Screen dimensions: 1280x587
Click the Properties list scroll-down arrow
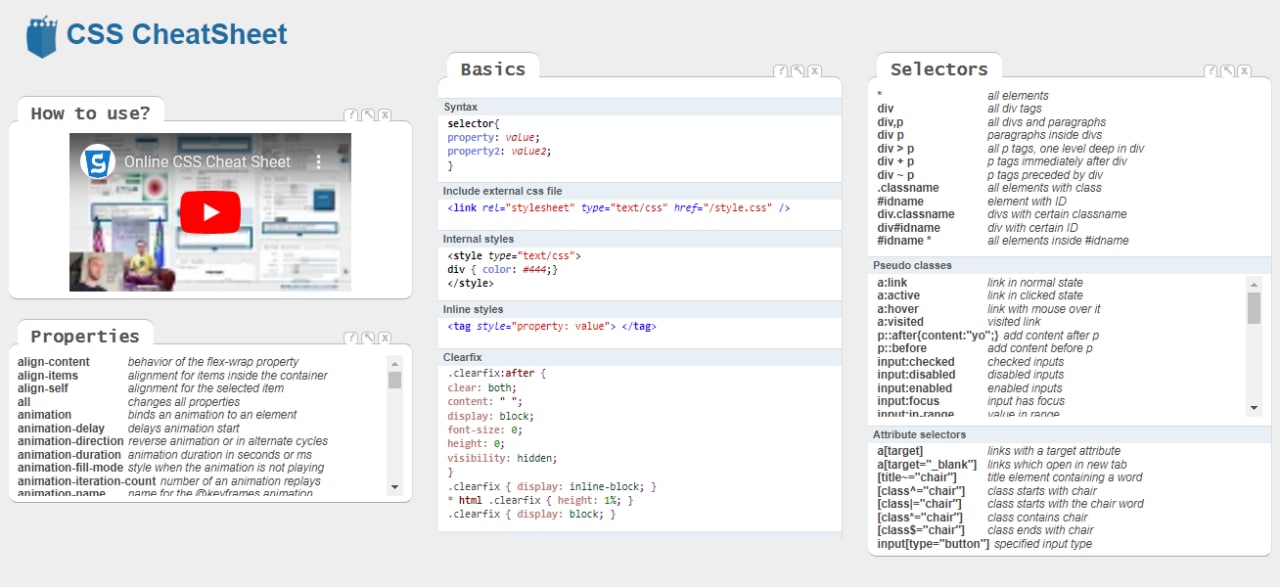pos(395,487)
